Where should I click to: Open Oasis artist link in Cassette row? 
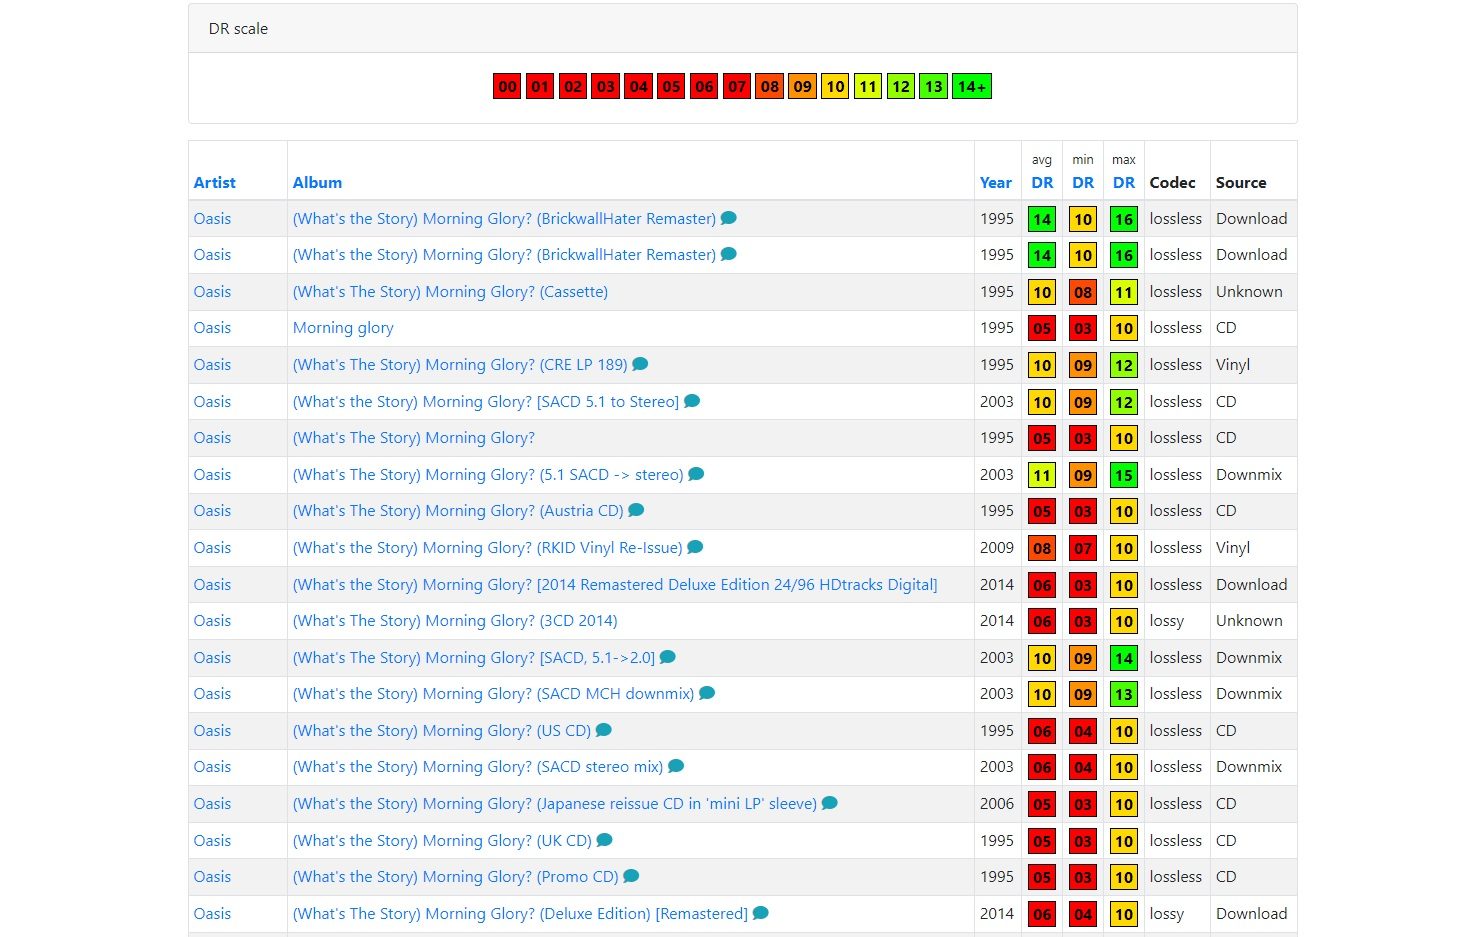(212, 291)
